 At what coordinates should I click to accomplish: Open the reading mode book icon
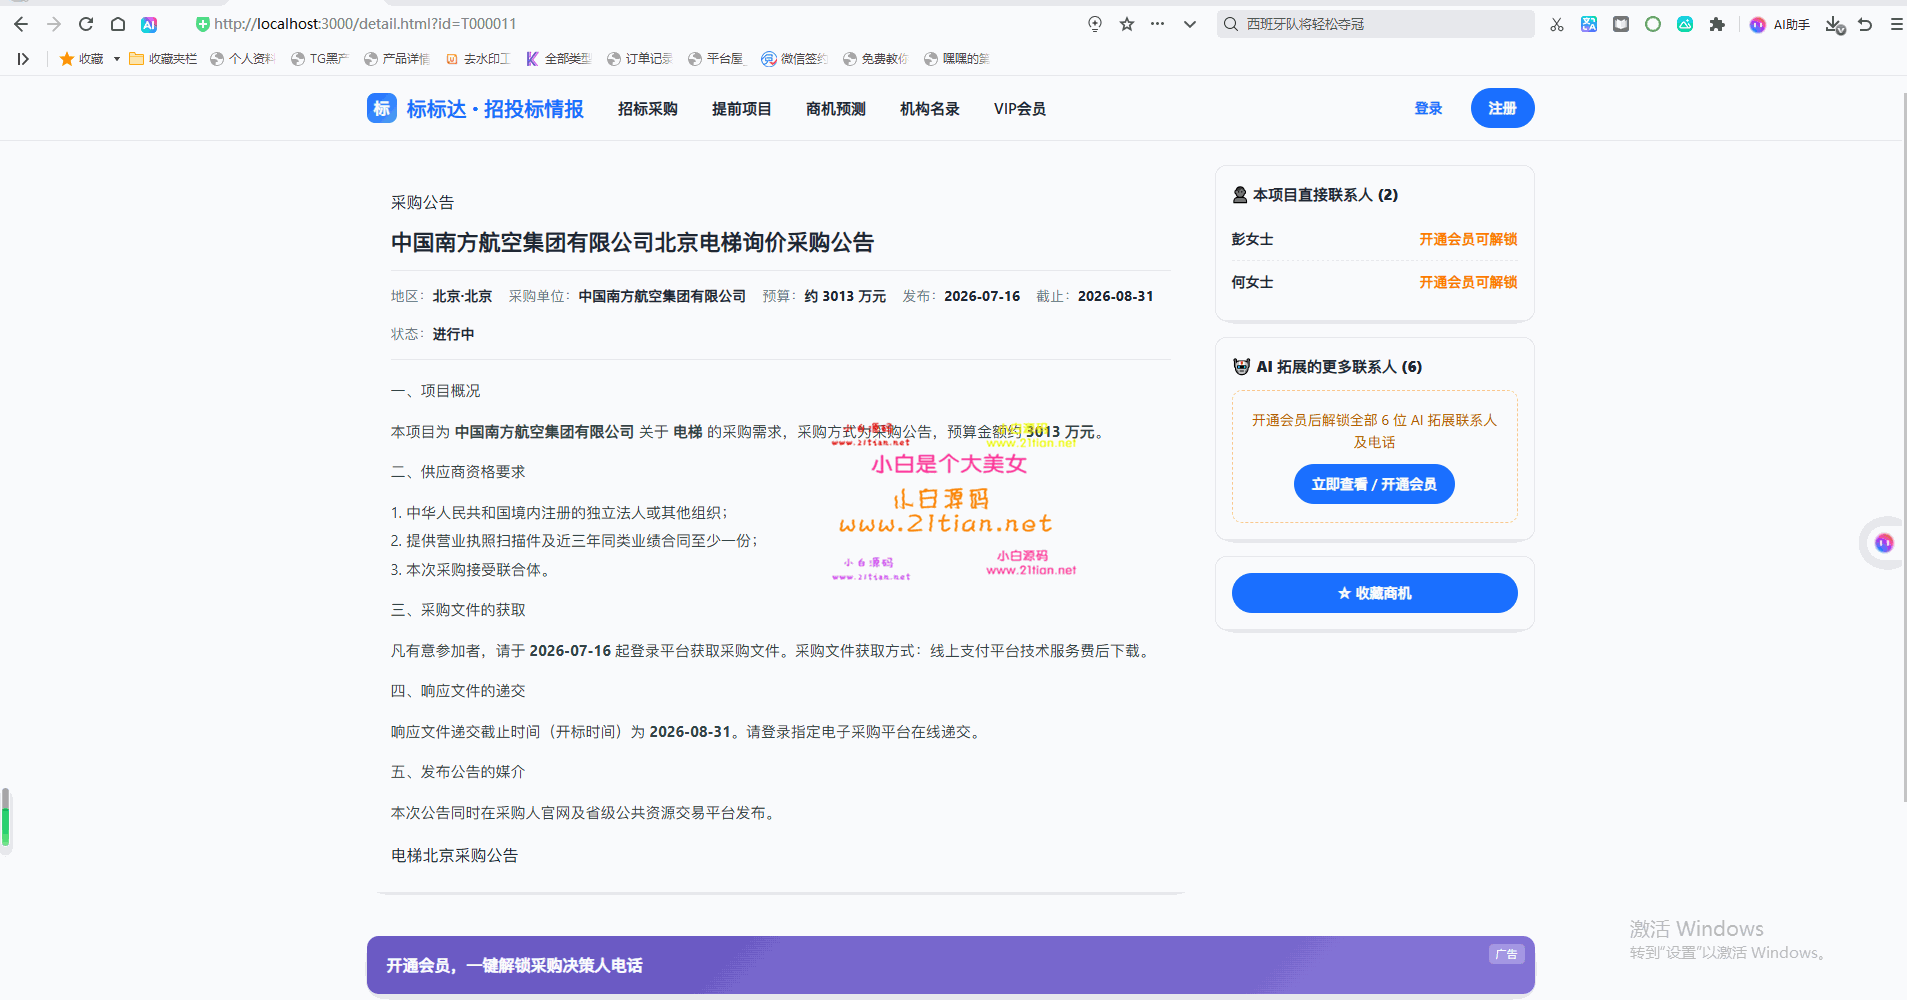[1621, 24]
